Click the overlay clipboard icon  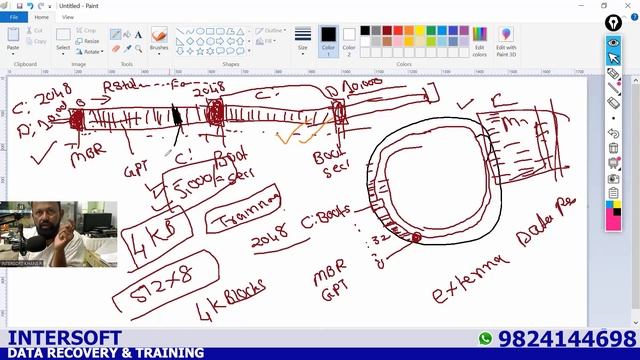click(x=613, y=193)
